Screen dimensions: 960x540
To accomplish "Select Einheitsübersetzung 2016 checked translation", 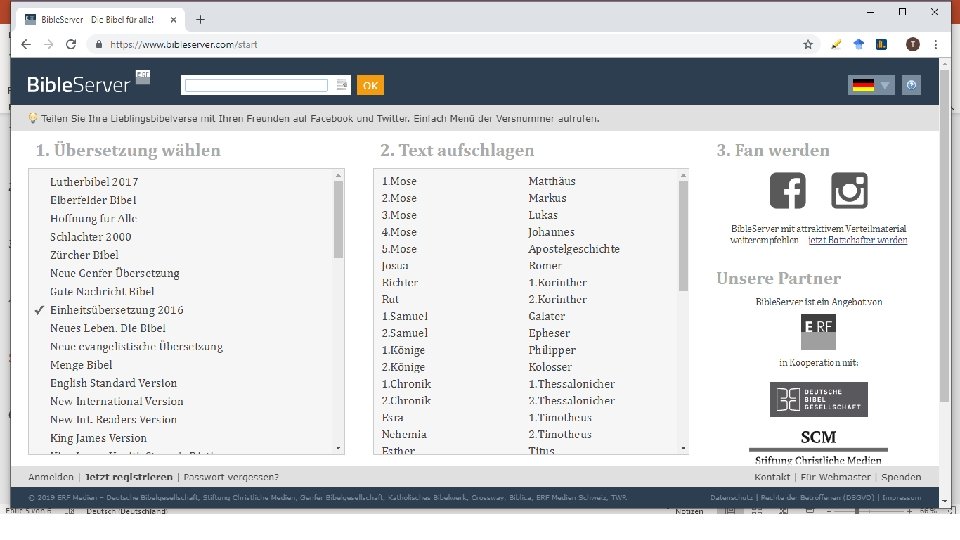I will point(116,310).
